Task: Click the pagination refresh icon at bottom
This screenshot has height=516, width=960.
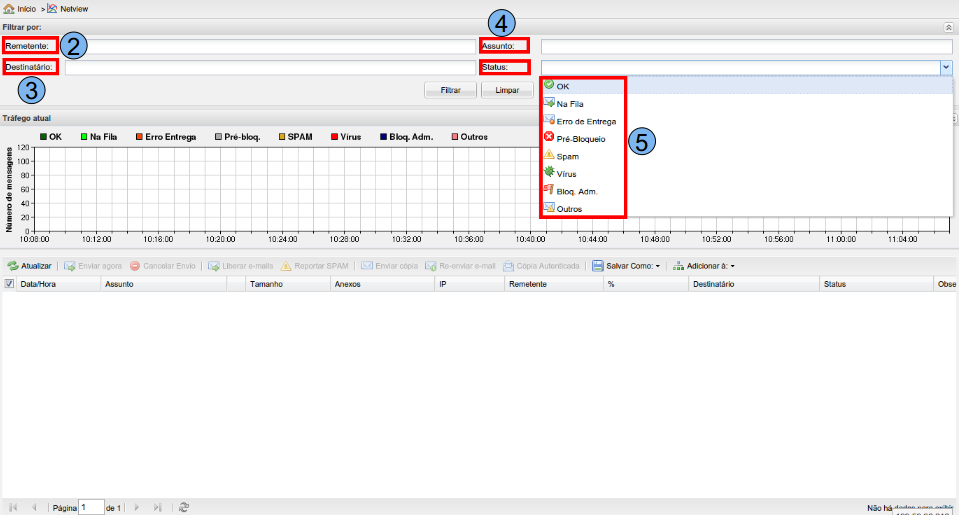Action: click(x=184, y=507)
